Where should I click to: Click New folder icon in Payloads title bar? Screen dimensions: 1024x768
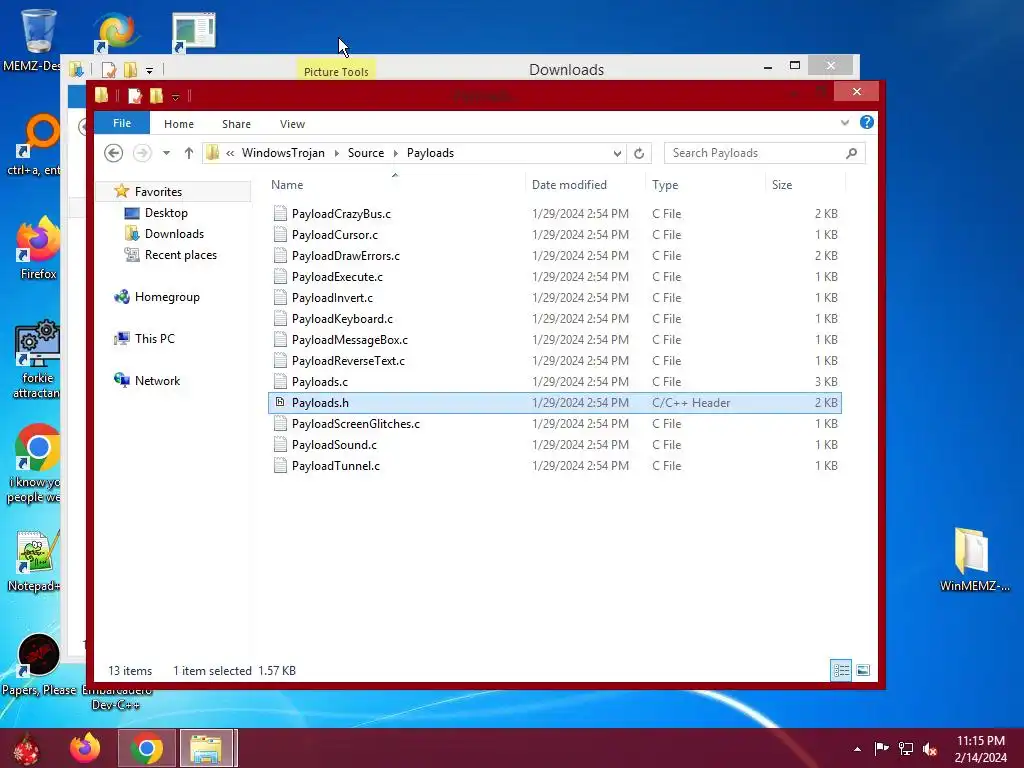point(157,96)
